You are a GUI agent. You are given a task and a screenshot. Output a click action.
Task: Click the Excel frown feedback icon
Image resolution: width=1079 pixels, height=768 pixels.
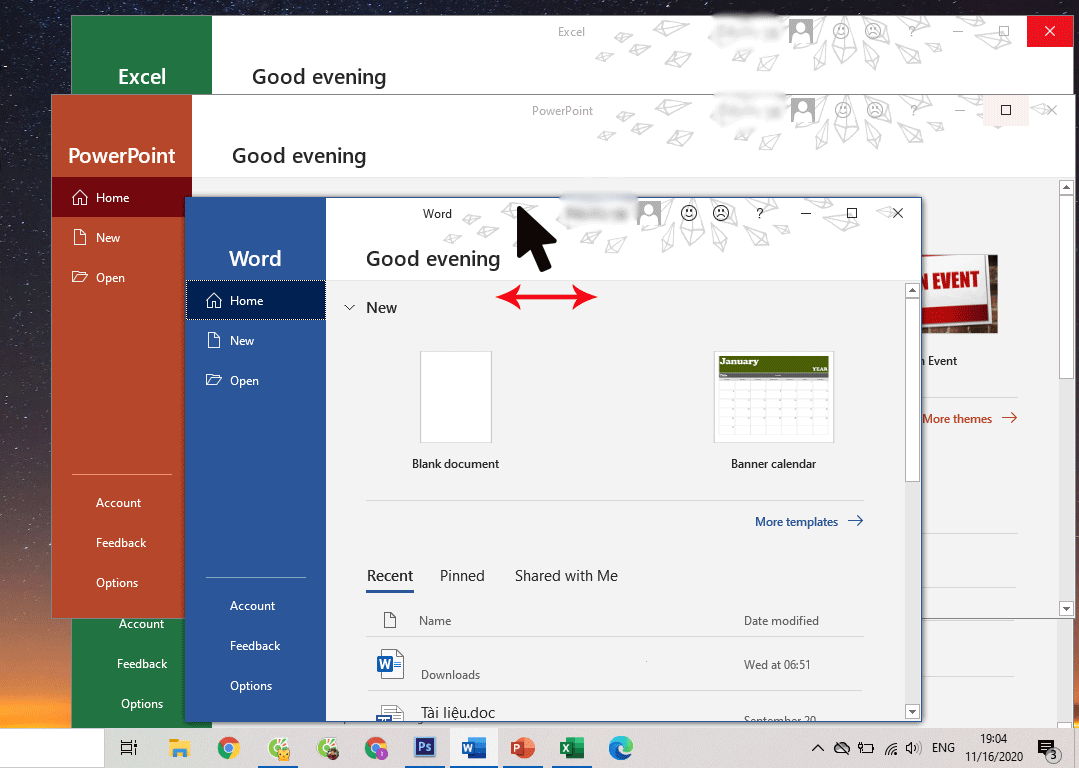pos(873,31)
